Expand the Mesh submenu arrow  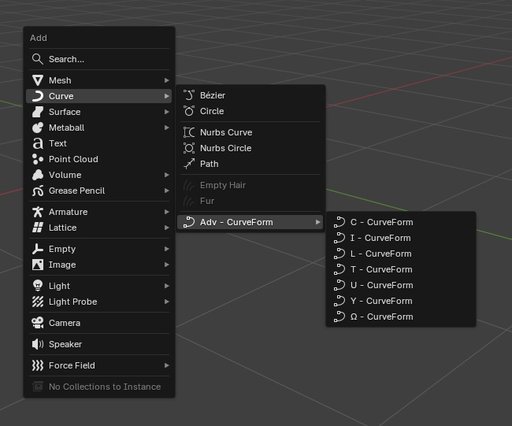click(167, 80)
